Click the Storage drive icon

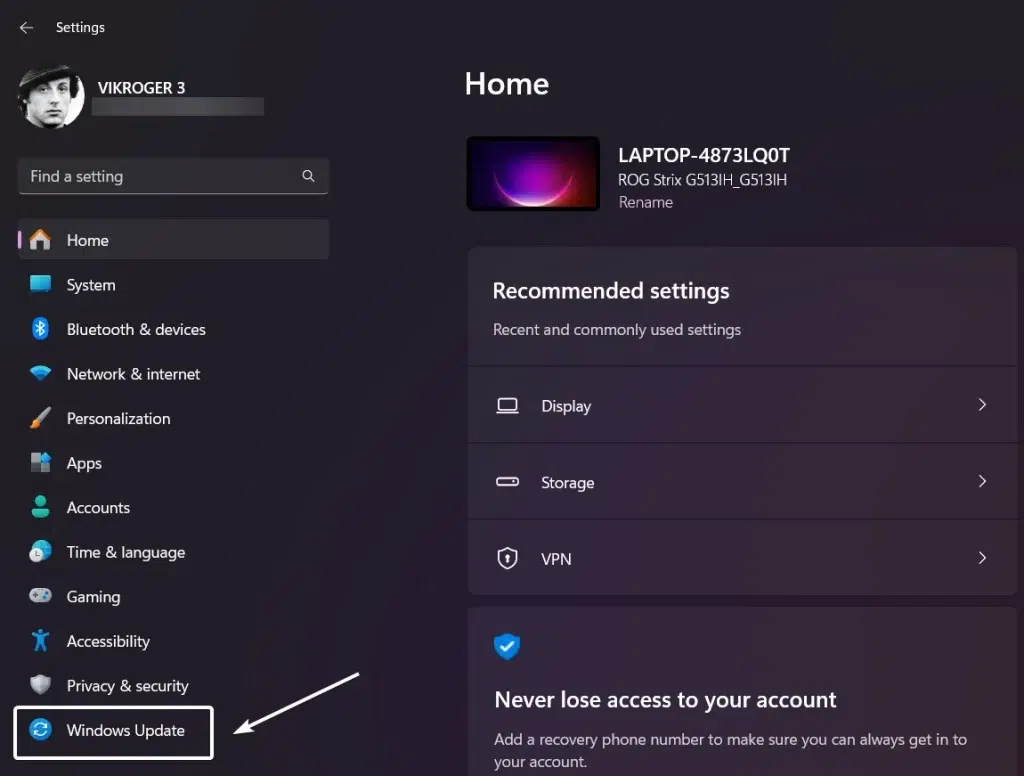click(x=507, y=482)
